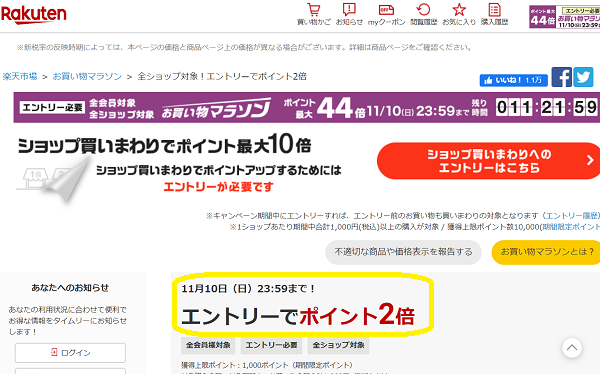Open the notifications (お知らせ) icon
The height and width of the screenshot is (374, 600).
(349, 14)
